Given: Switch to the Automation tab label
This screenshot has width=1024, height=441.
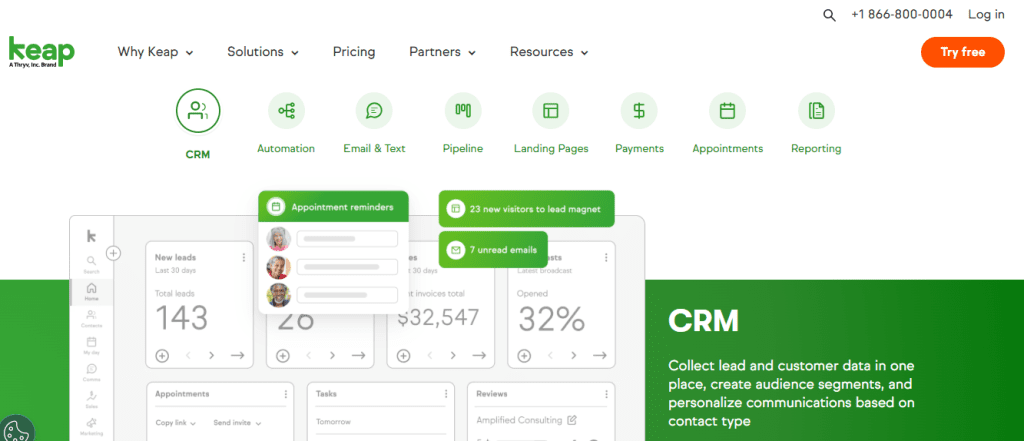Looking at the screenshot, I should [x=286, y=148].
